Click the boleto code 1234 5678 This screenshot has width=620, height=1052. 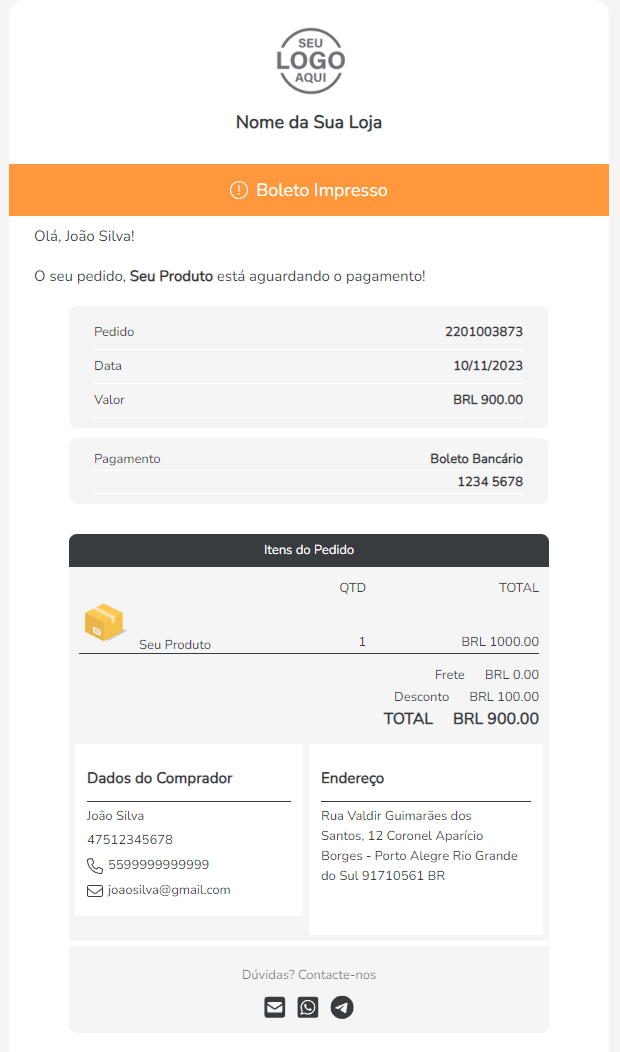490,482
